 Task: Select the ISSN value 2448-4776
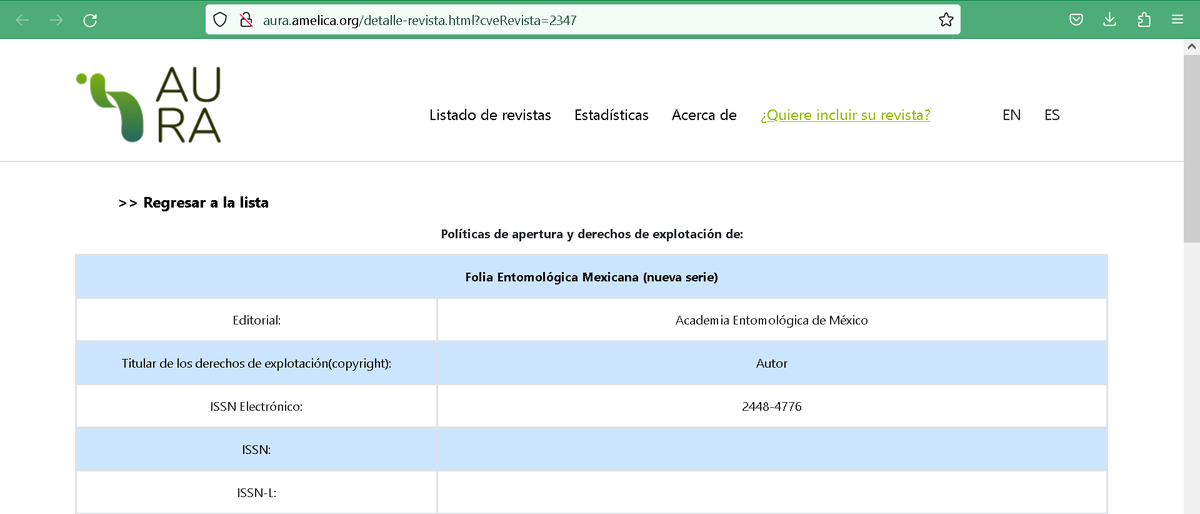pos(772,407)
